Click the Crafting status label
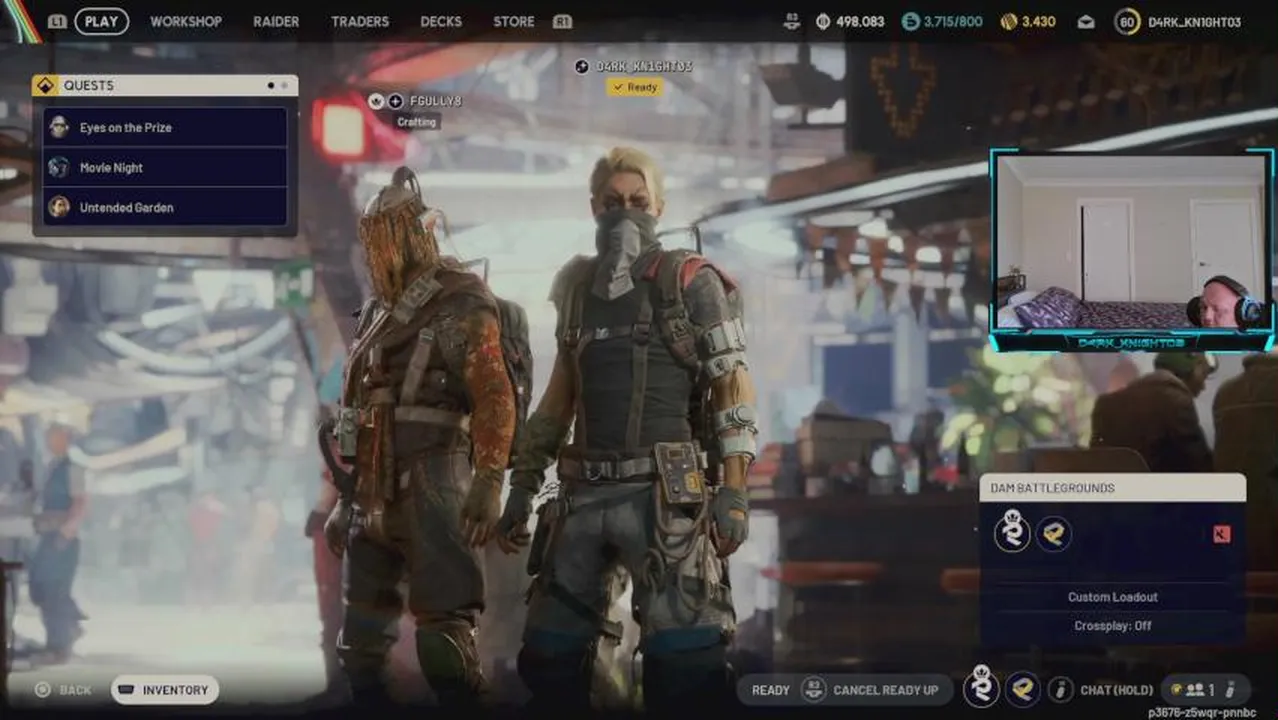The width and height of the screenshot is (1278, 720). click(417, 122)
